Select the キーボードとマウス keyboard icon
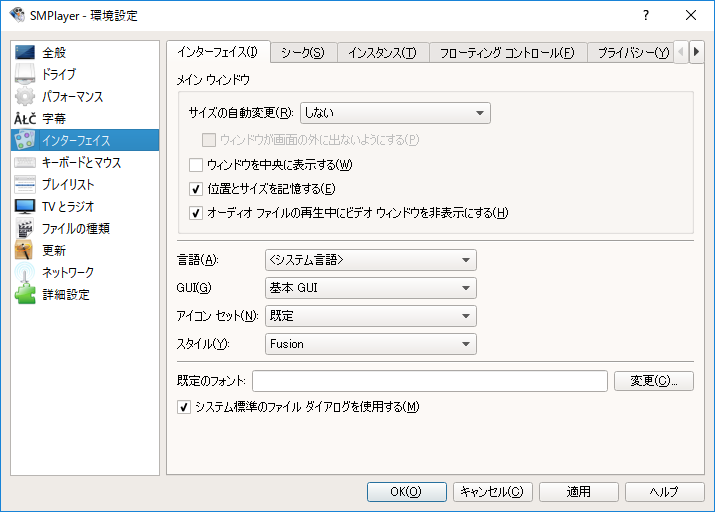The height and width of the screenshot is (512, 715). (x=25, y=162)
